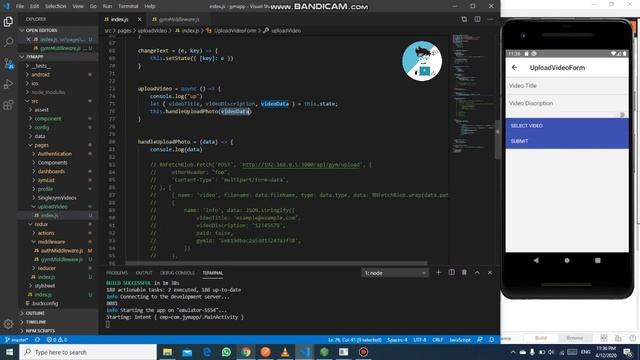Click the UTF-8 encoding in status bar
This screenshot has height=360, width=640.
[420, 340]
